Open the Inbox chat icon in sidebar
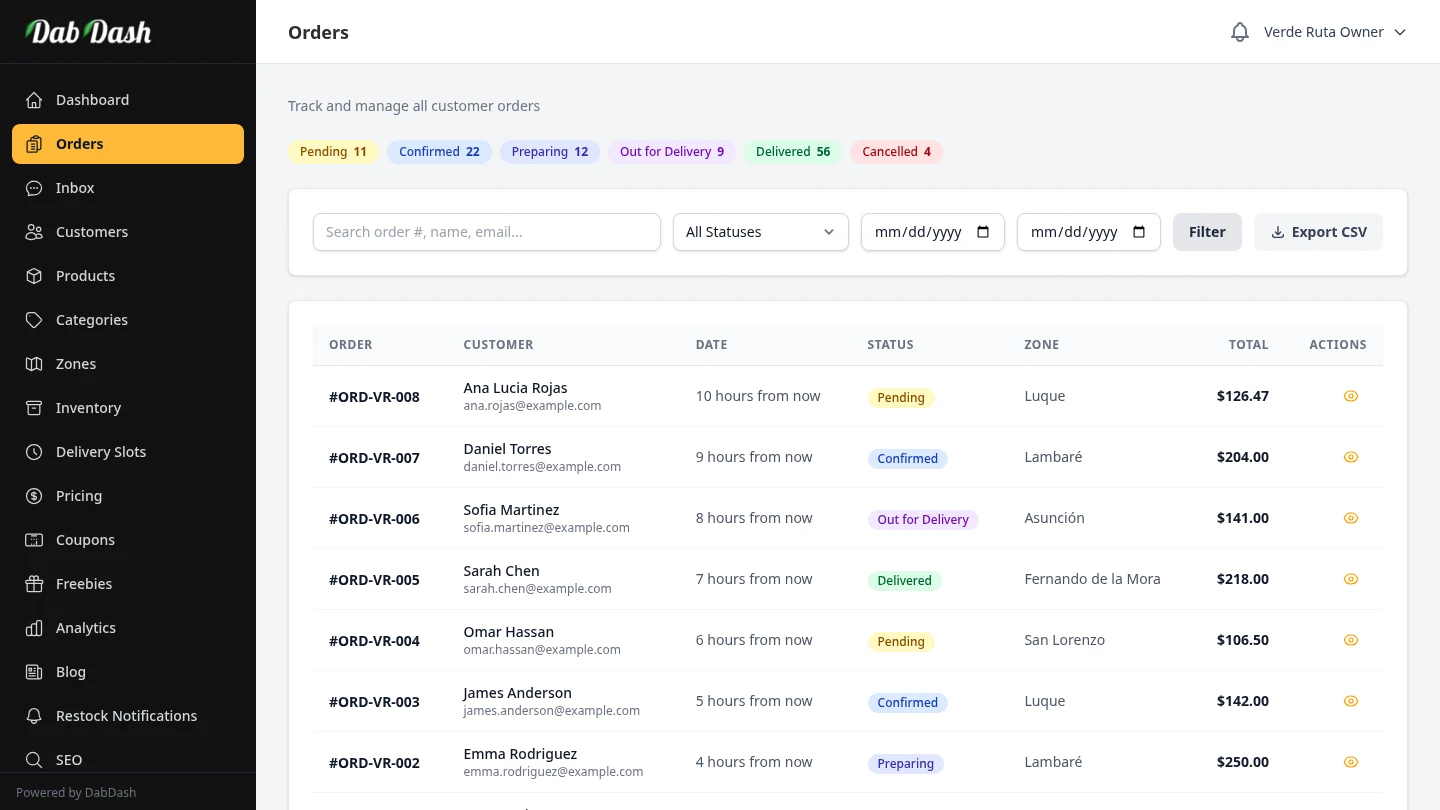This screenshot has width=1440, height=810. point(34,188)
